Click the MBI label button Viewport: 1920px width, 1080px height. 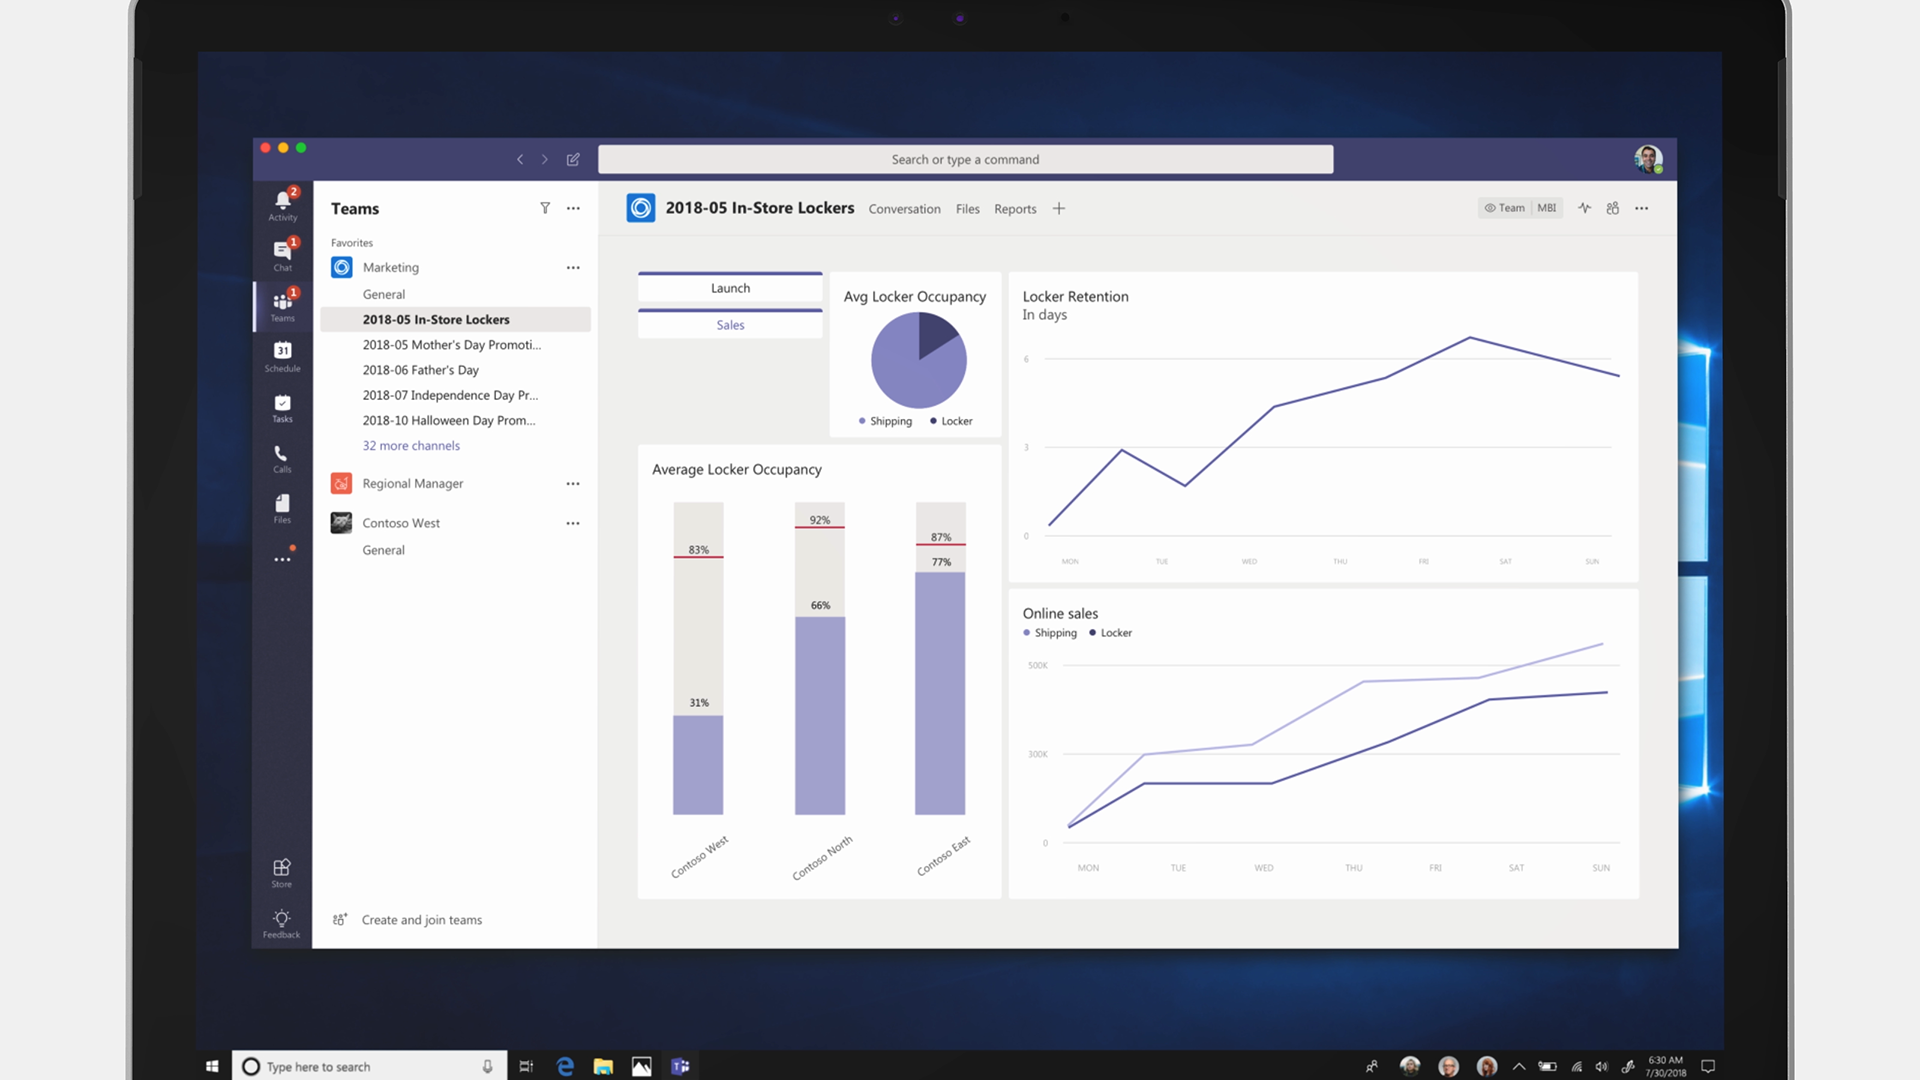(x=1547, y=208)
